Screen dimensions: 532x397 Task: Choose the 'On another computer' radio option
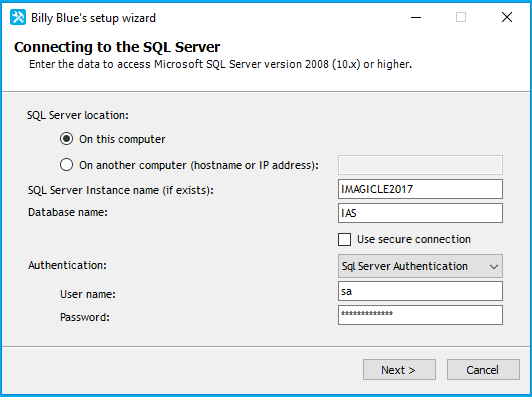tap(66, 165)
